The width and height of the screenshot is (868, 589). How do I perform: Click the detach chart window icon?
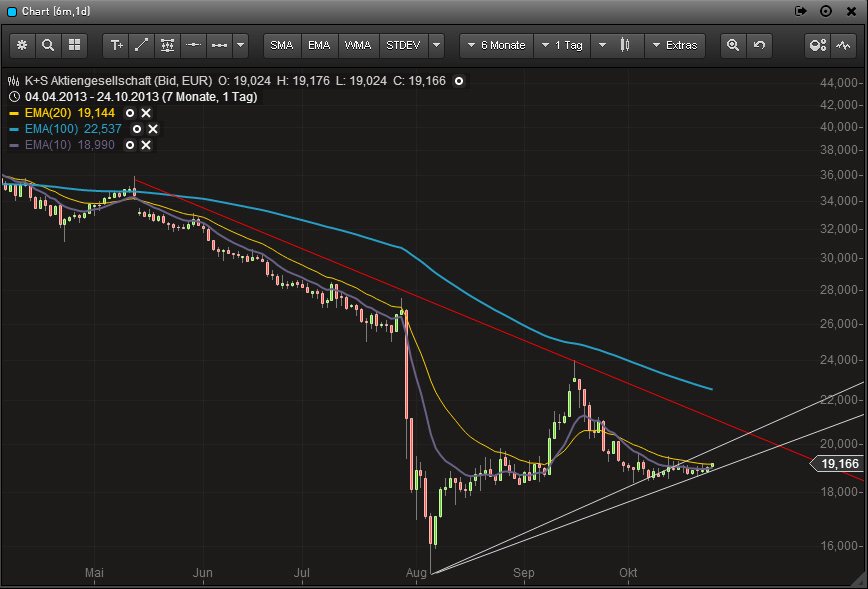click(x=800, y=11)
